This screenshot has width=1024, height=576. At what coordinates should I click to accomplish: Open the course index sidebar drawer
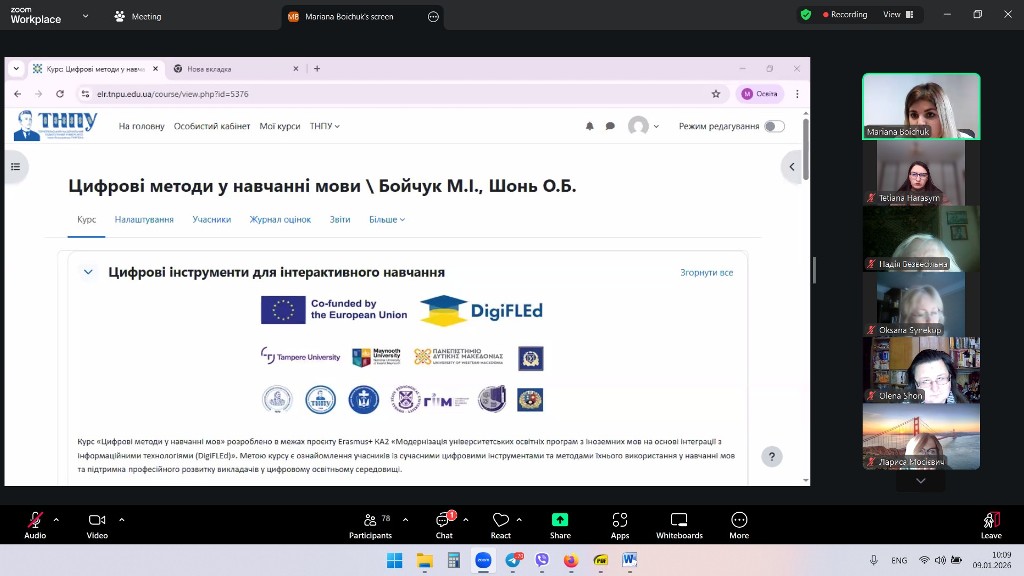(x=15, y=167)
